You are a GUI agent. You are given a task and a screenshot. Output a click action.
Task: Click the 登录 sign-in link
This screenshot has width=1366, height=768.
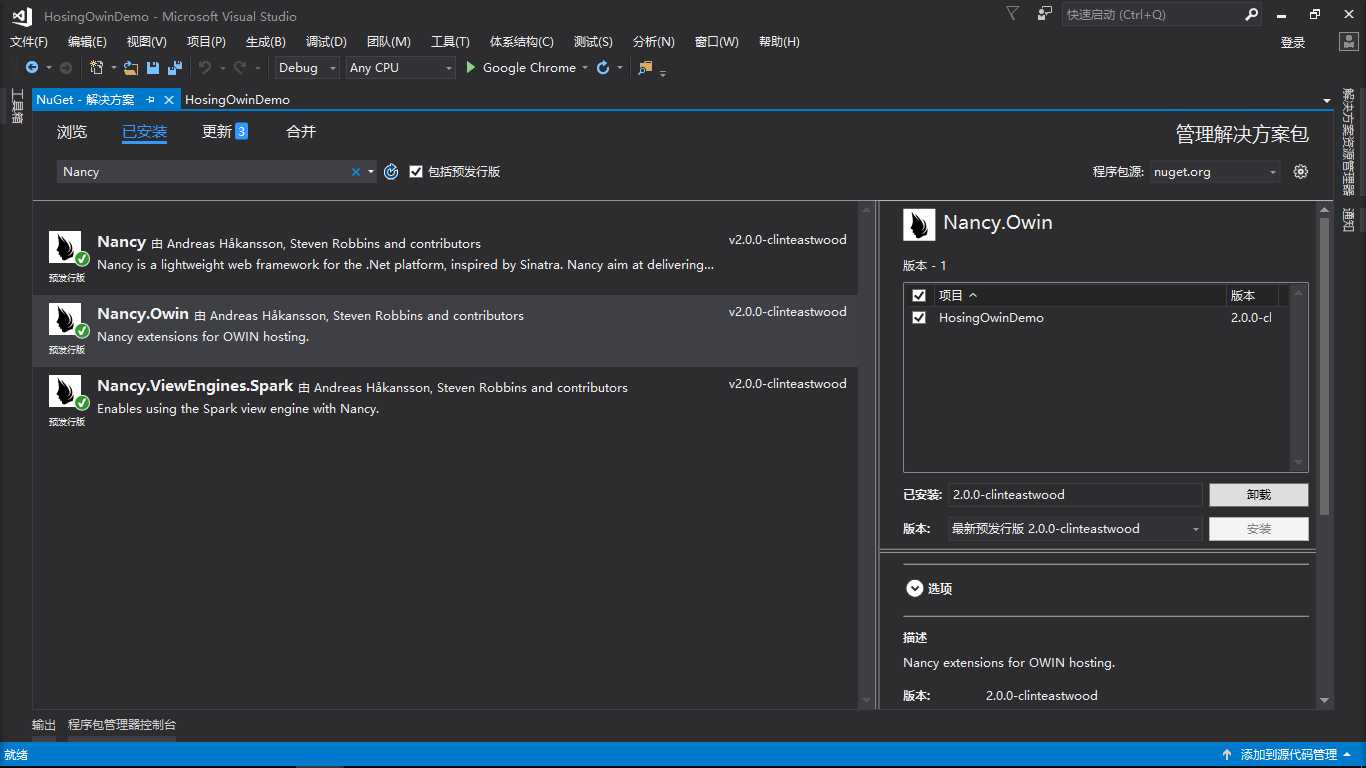click(1293, 42)
